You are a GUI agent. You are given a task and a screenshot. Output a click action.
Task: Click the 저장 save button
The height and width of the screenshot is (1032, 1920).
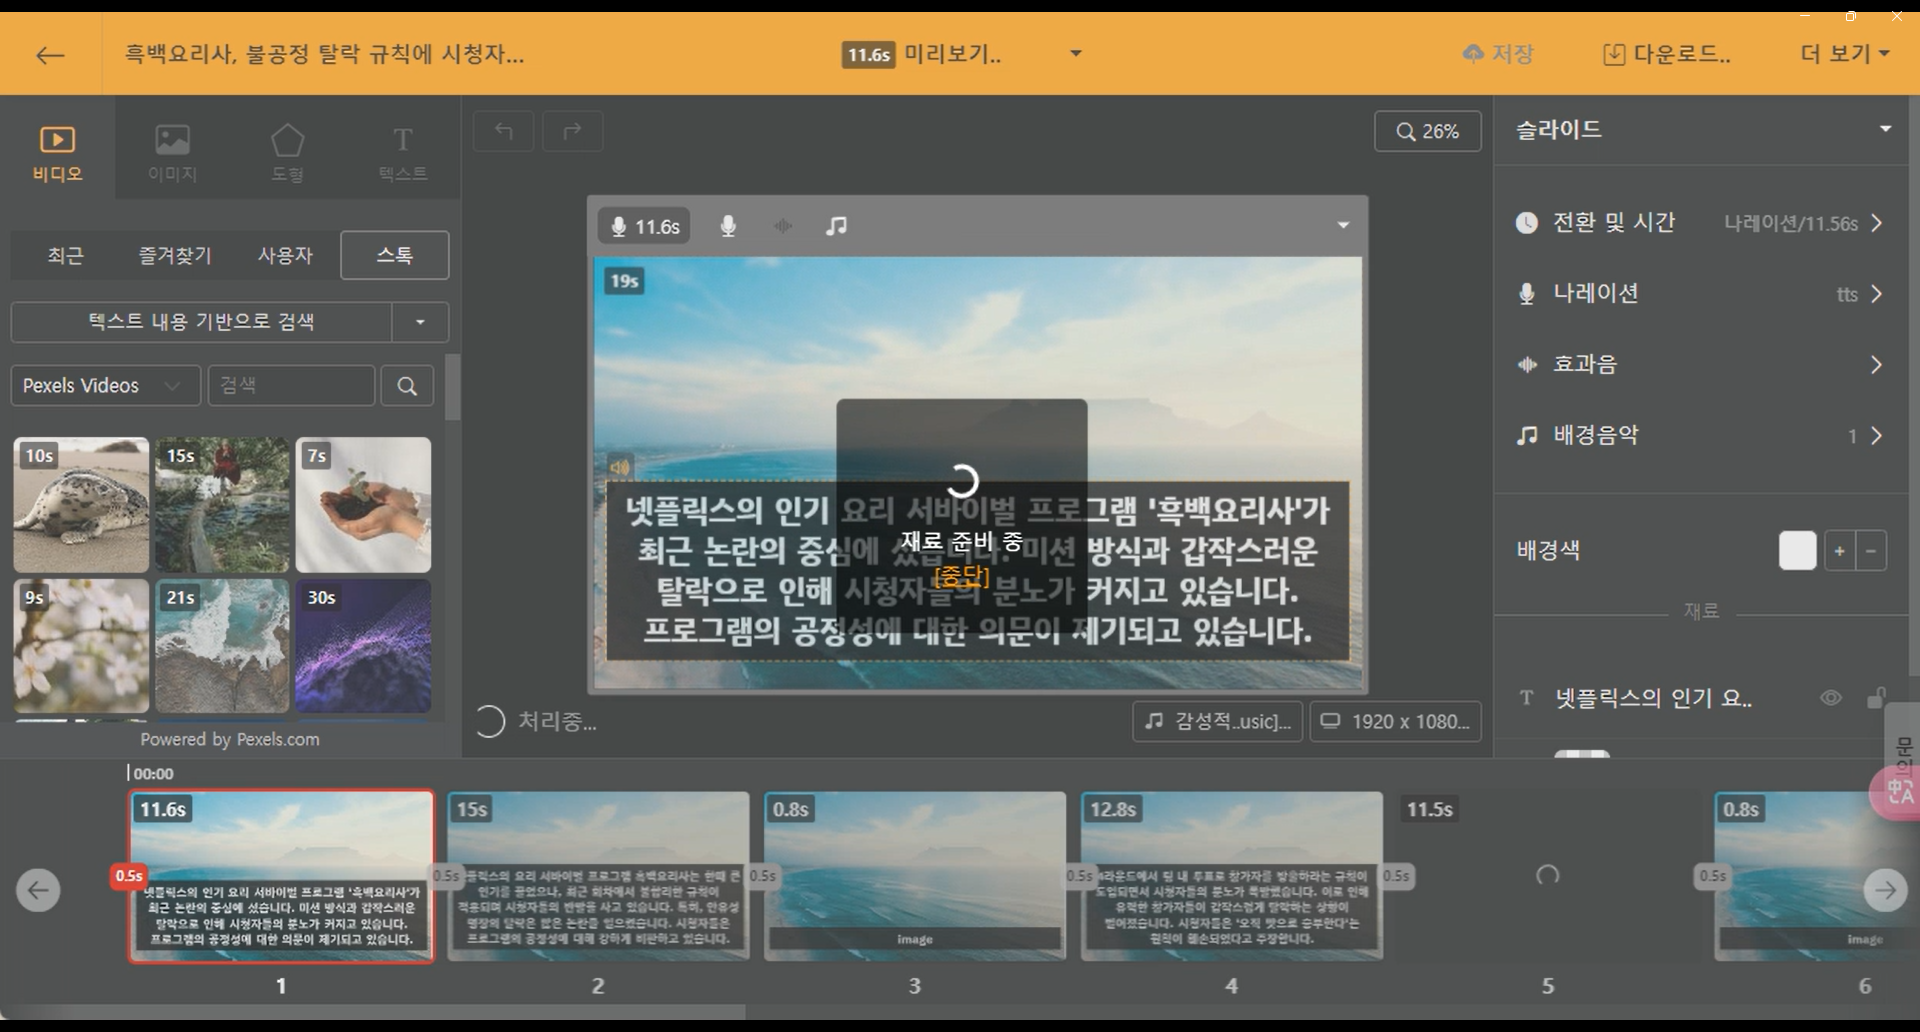1497,54
